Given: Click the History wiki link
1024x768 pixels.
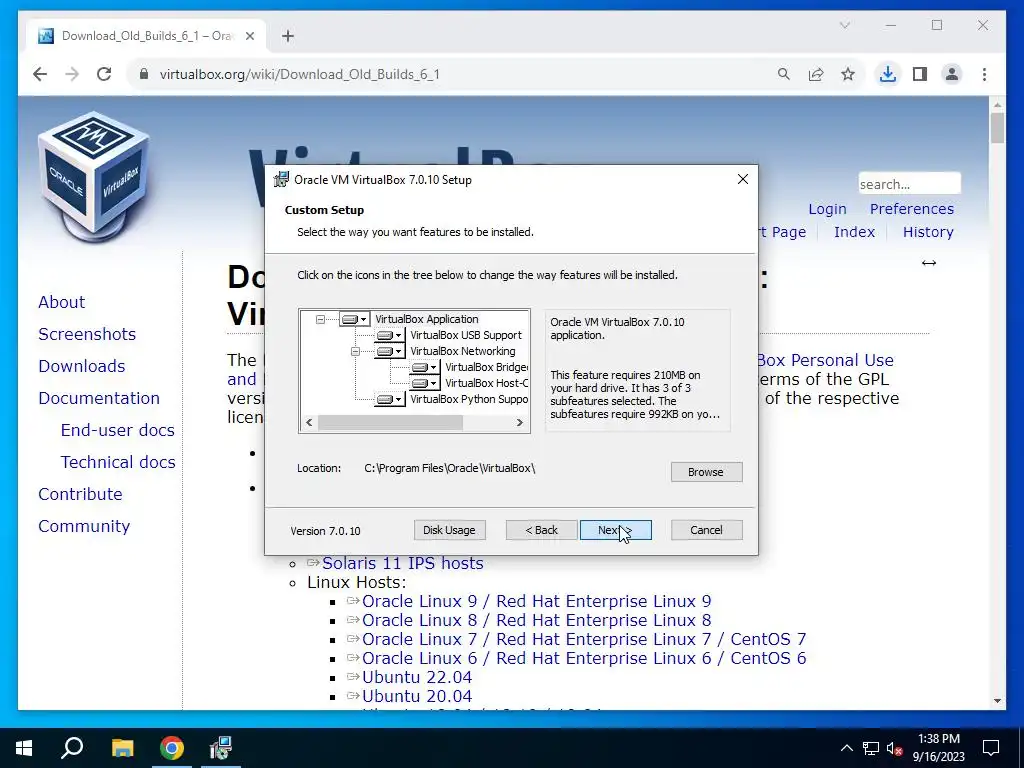Looking at the screenshot, I should point(928,232).
